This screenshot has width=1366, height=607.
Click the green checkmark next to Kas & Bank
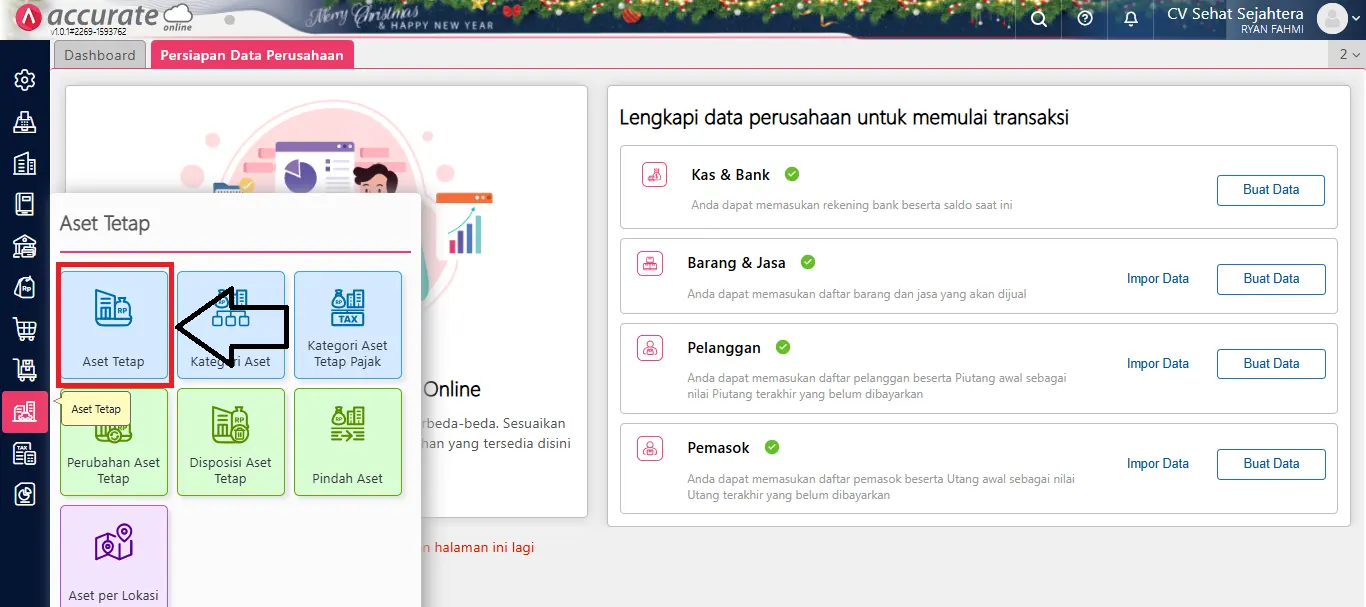click(791, 173)
